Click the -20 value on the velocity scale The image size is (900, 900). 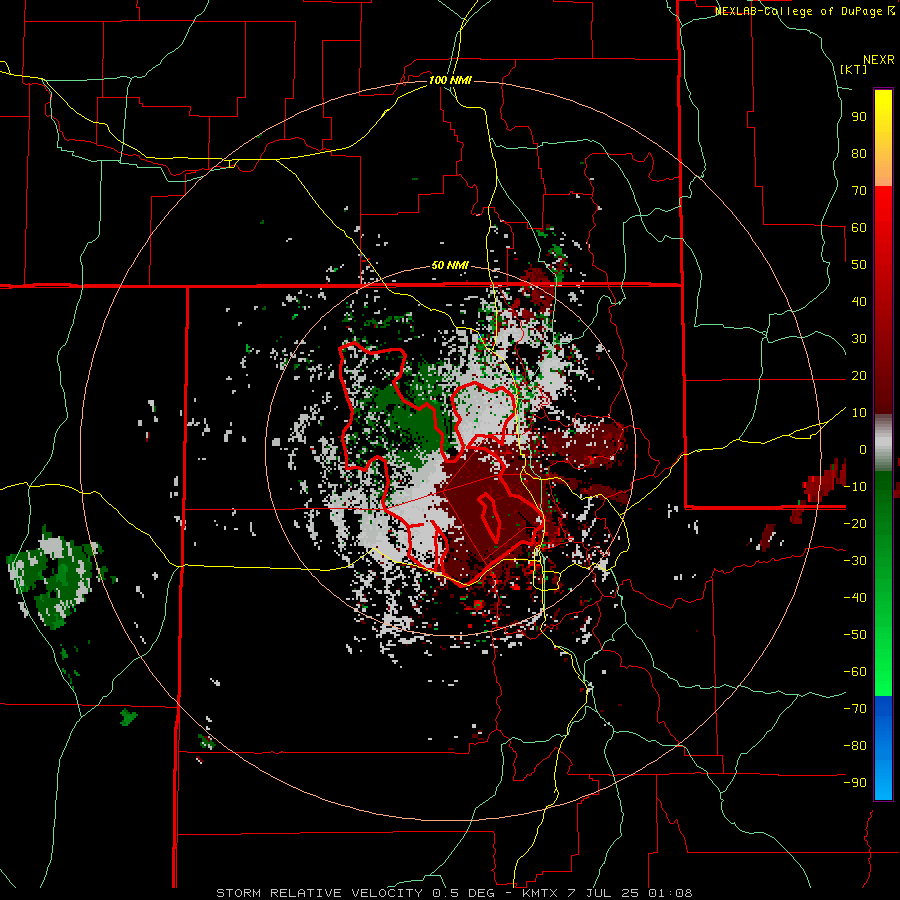click(x=855, y=523)
